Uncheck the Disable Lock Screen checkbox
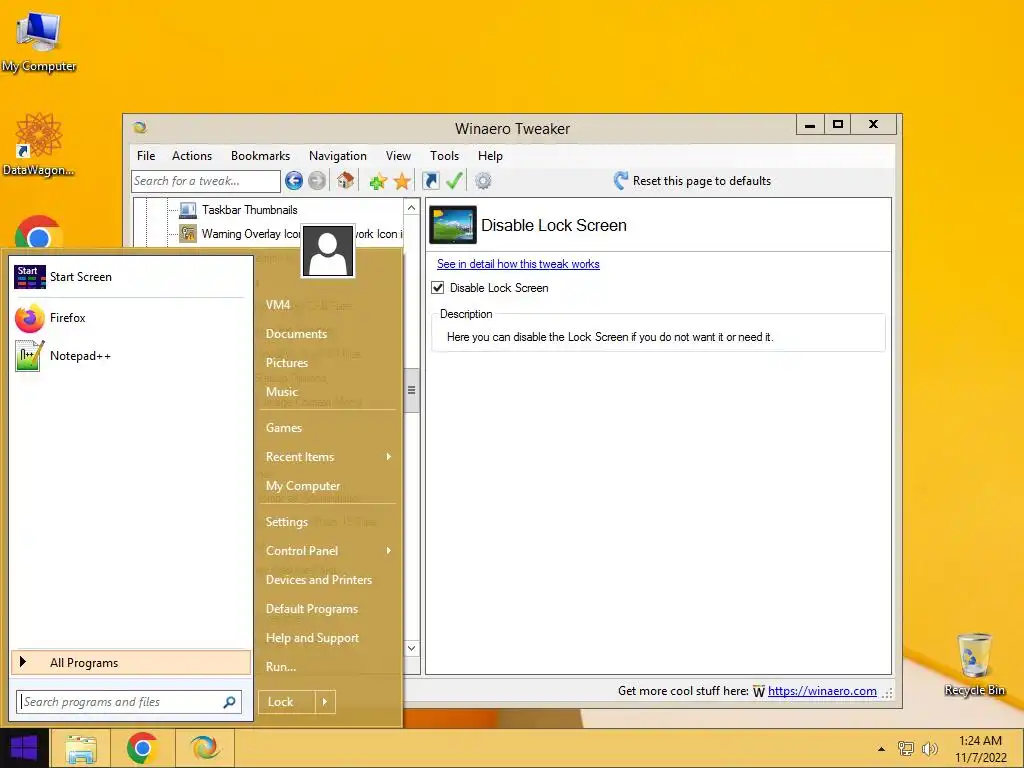Viewport: 1024px width, 768px height. click(x=438, y=287)
